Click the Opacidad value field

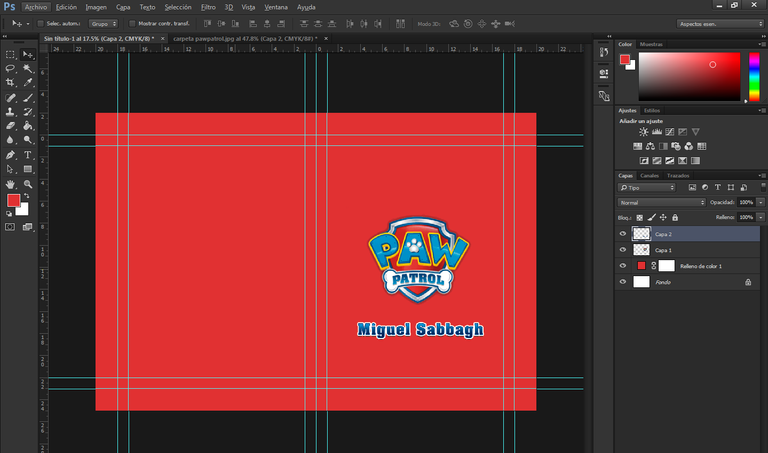746,202
